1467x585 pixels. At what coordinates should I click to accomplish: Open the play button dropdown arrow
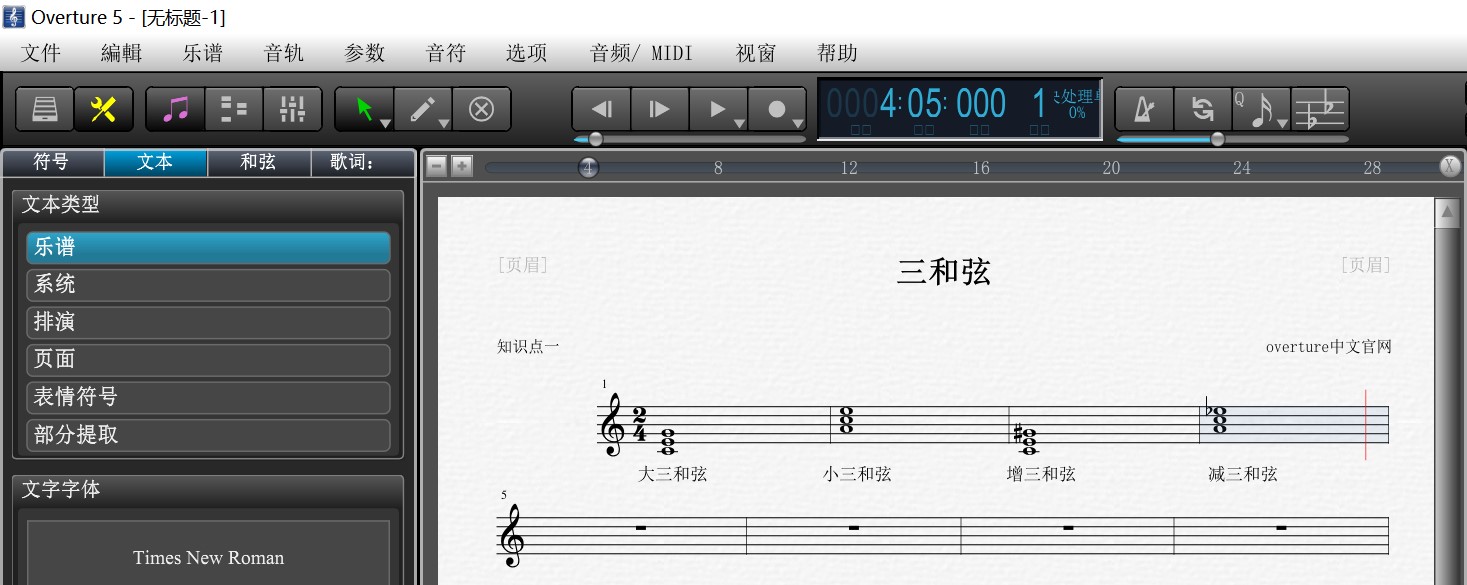click(740, 123)
